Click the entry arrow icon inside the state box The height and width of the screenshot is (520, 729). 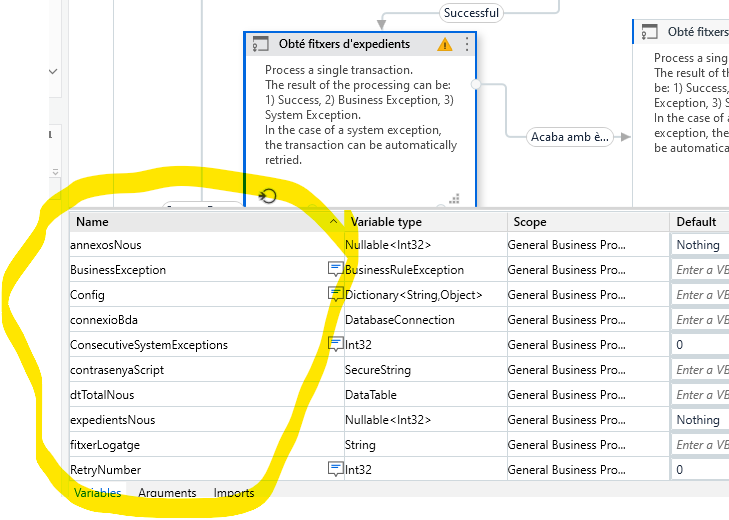point(267,196)
